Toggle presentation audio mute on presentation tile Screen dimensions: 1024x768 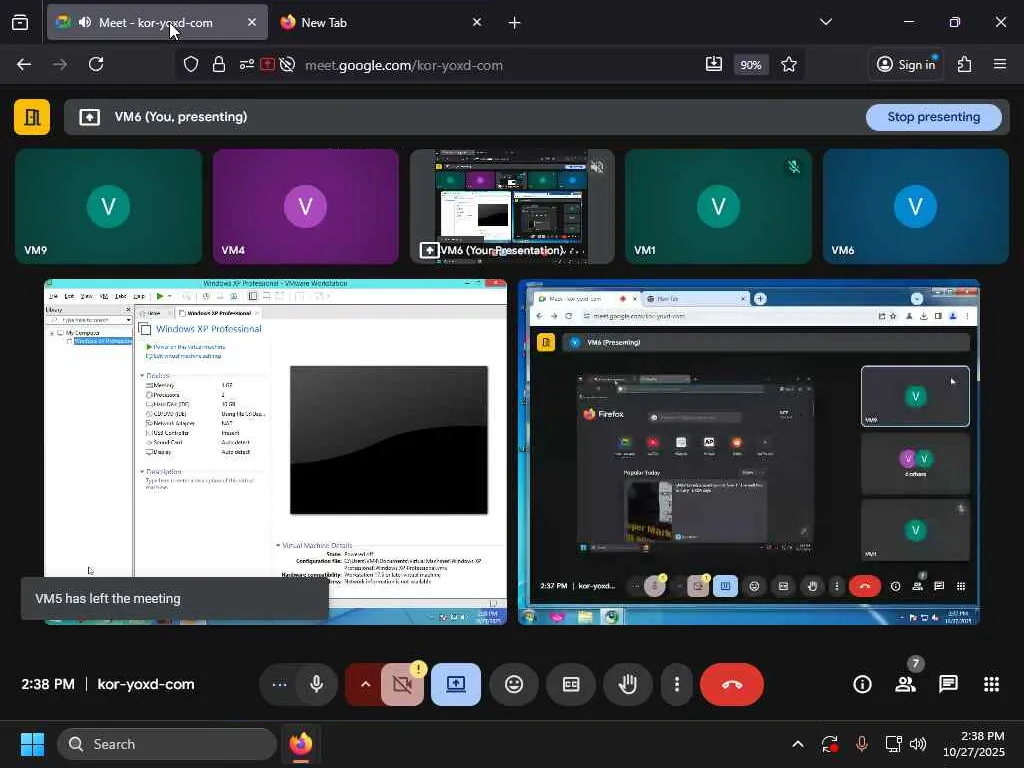[x=597, y=167]
